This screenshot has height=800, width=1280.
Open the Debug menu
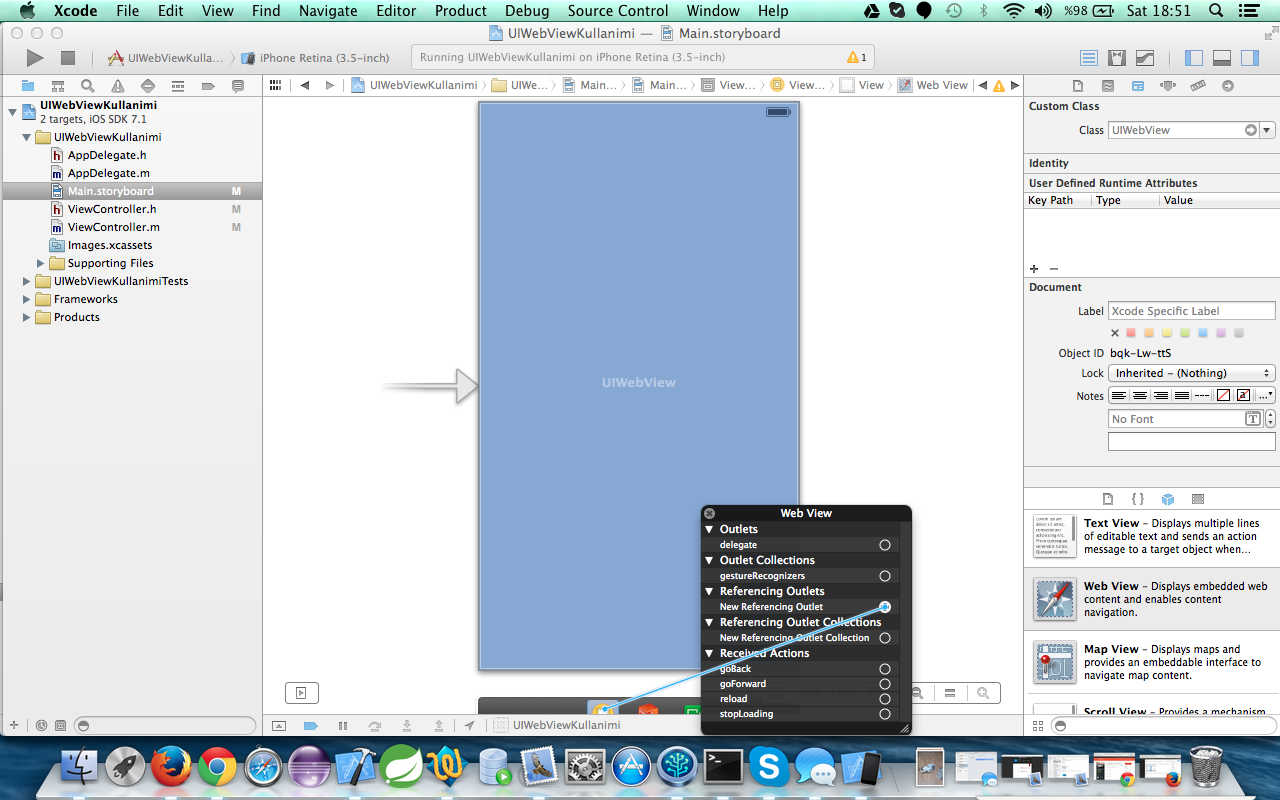point(527,11)
